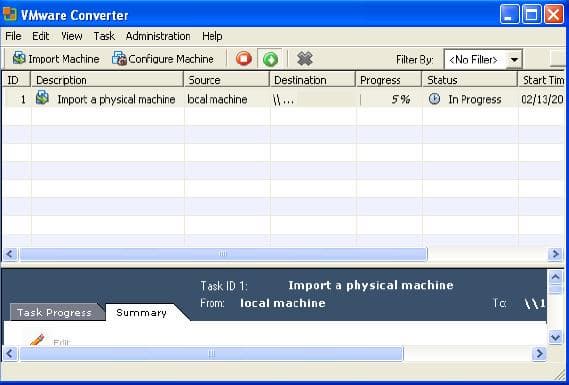Click the details pane scrollbar left arrow
The height and width of the screenshot is (385, 569).
point(10,353)
